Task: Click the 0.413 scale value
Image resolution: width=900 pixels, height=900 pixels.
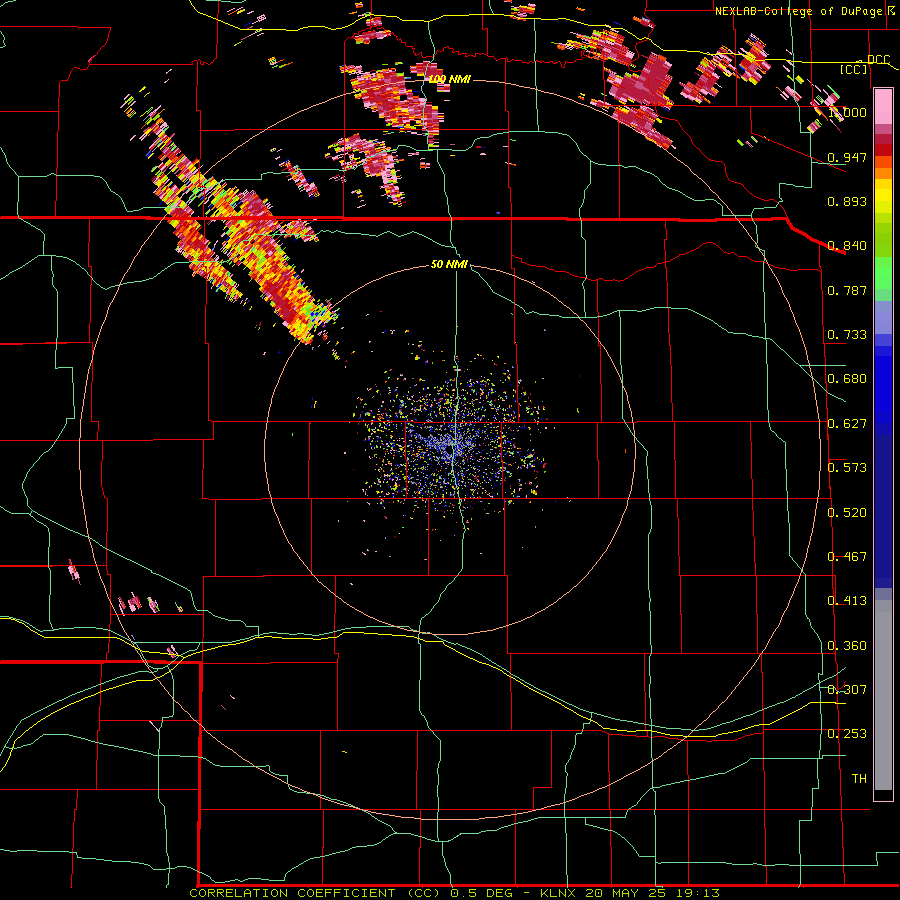Action: (847, 601)
